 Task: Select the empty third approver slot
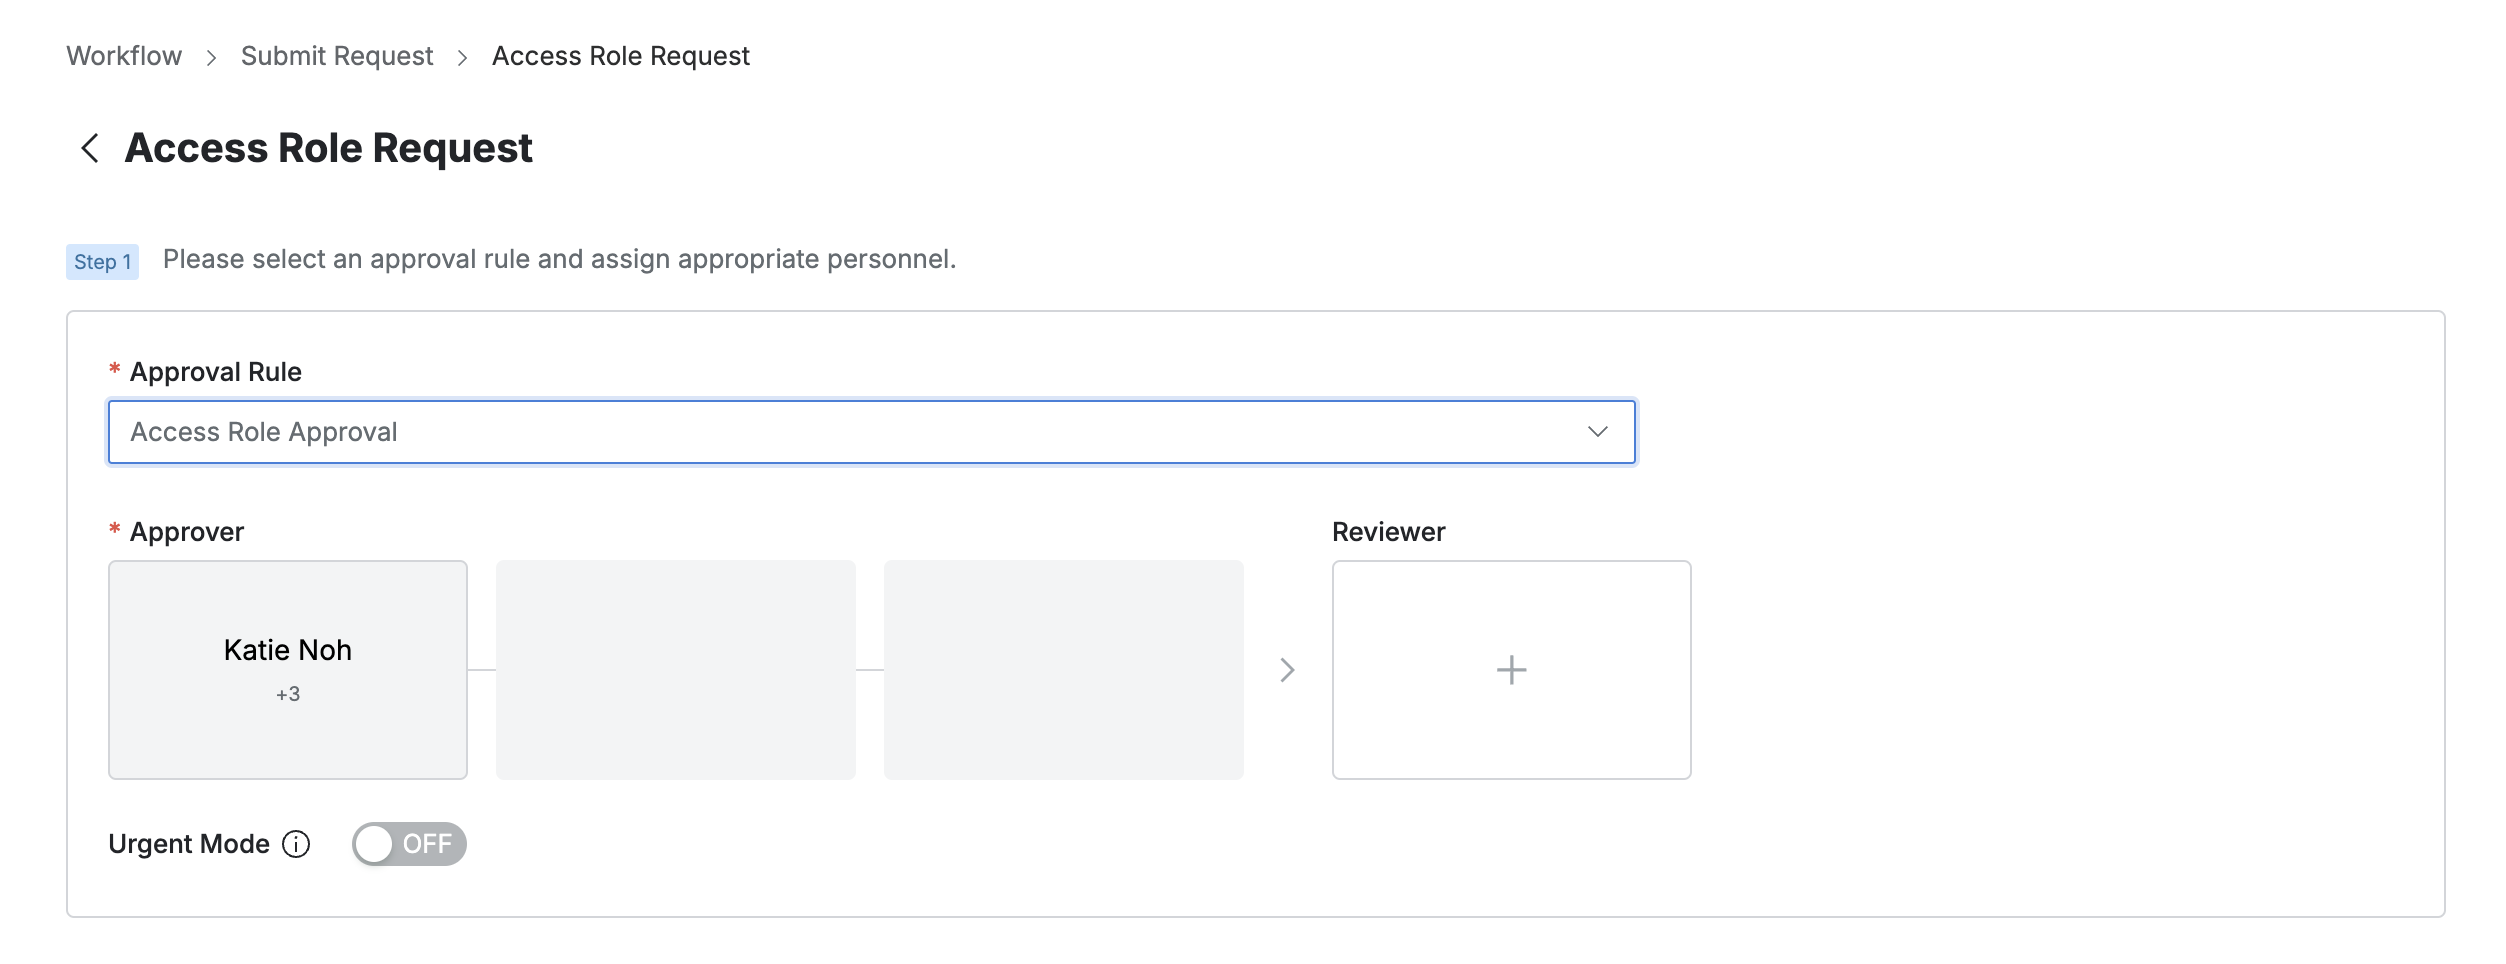pos(1064,670)
